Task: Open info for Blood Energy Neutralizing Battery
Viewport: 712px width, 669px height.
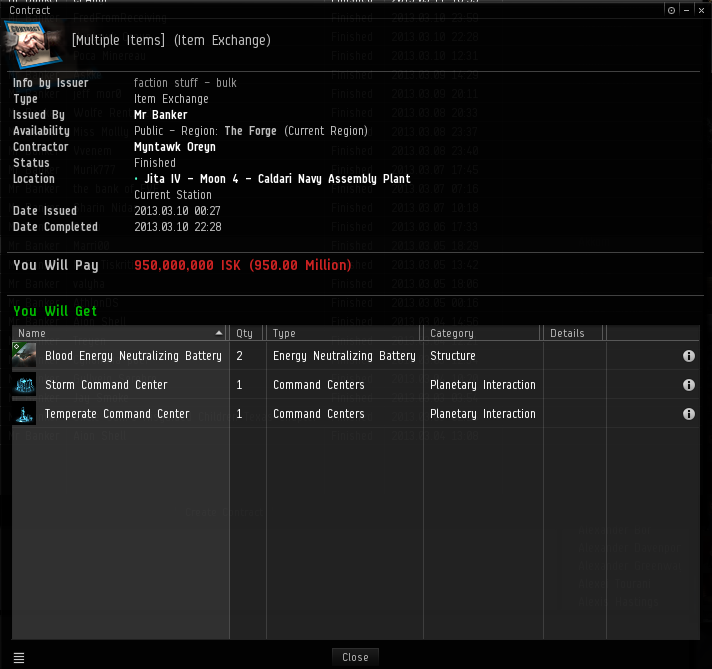Action: click(x=688, y=356)
